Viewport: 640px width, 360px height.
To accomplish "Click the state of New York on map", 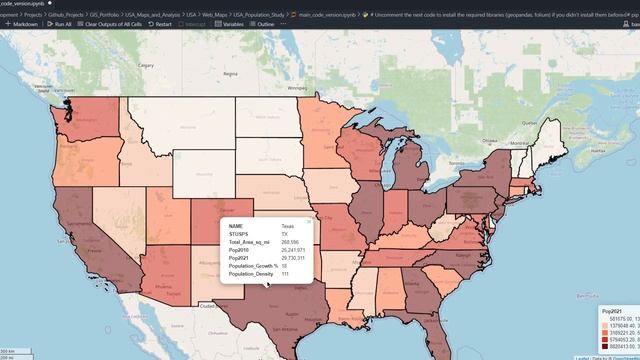I will coord(488,173).
